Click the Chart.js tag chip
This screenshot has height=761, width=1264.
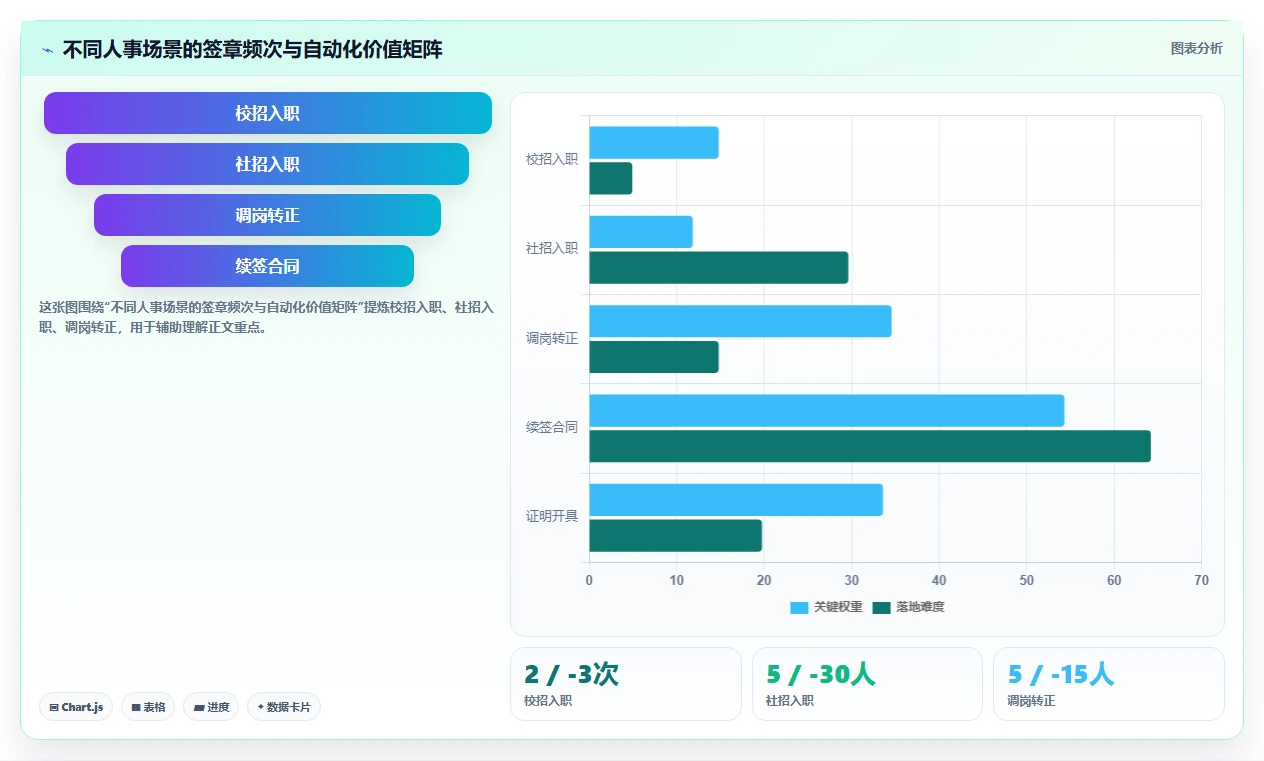pyautogui.click(x=77, y=707)
